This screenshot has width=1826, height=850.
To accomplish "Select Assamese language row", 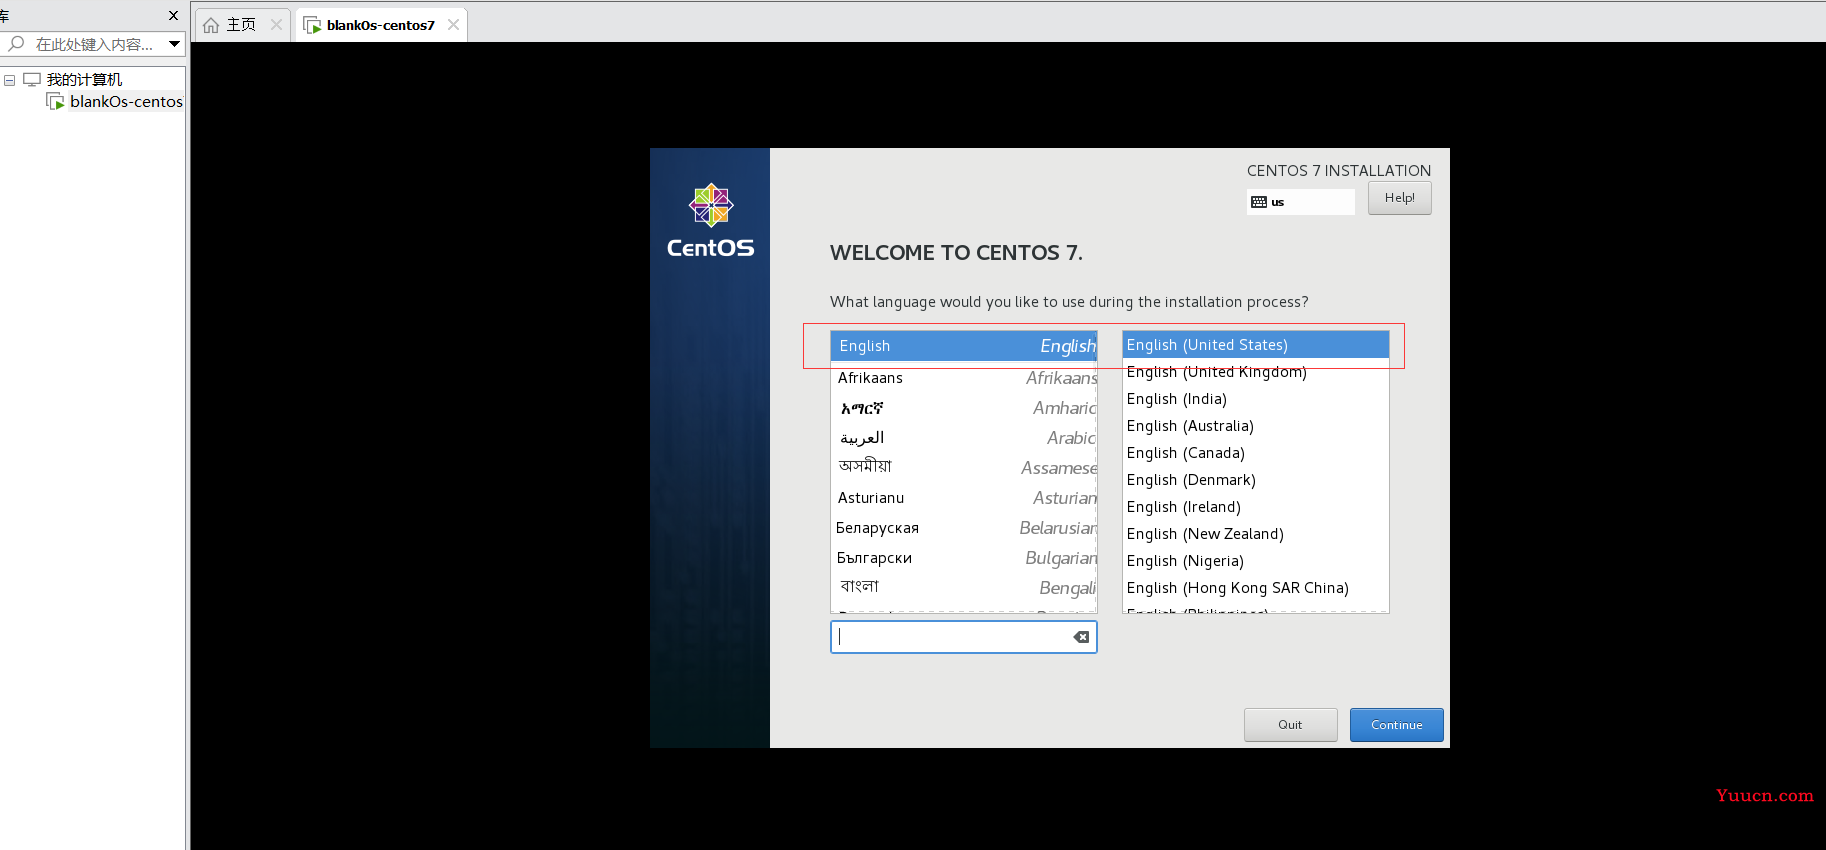I will [x=964, y=468].
